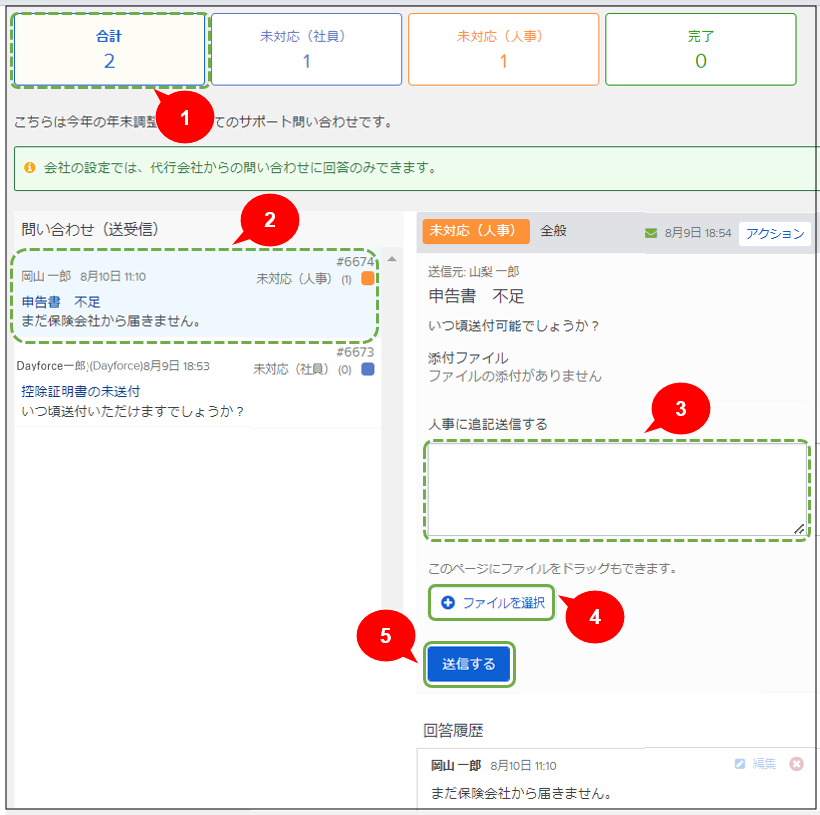Focus the 人事に追記送信する text area
This screenshot has width=820, height=815.
[615, 490]
